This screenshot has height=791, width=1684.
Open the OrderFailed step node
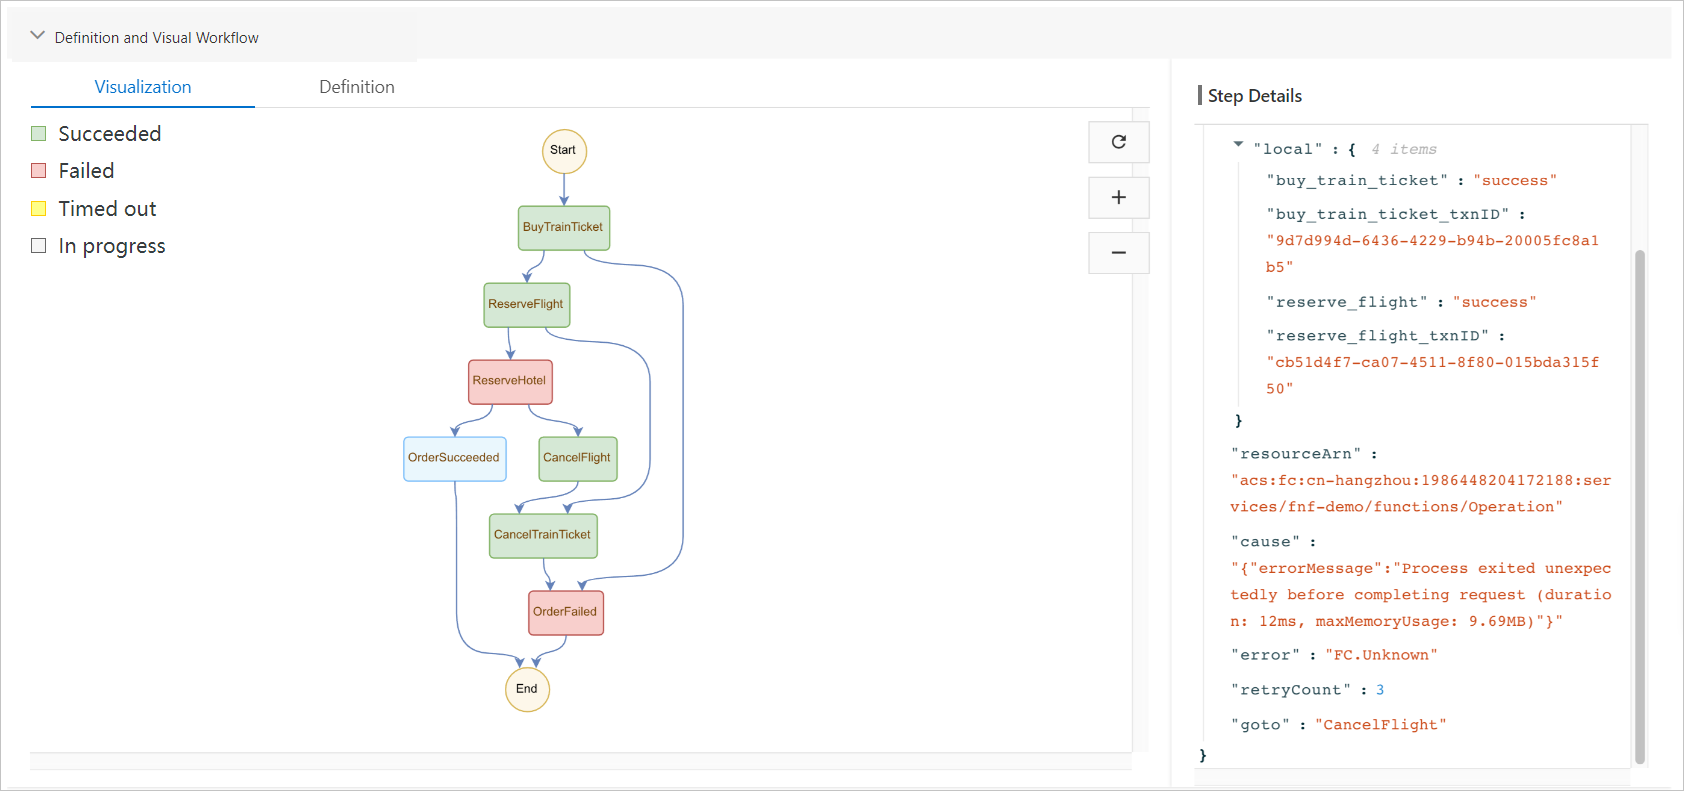(565, 612)
